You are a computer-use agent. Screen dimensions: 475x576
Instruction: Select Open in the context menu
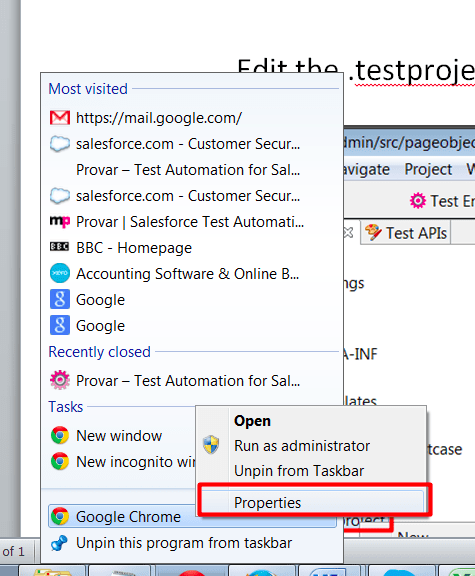(252, 421)
